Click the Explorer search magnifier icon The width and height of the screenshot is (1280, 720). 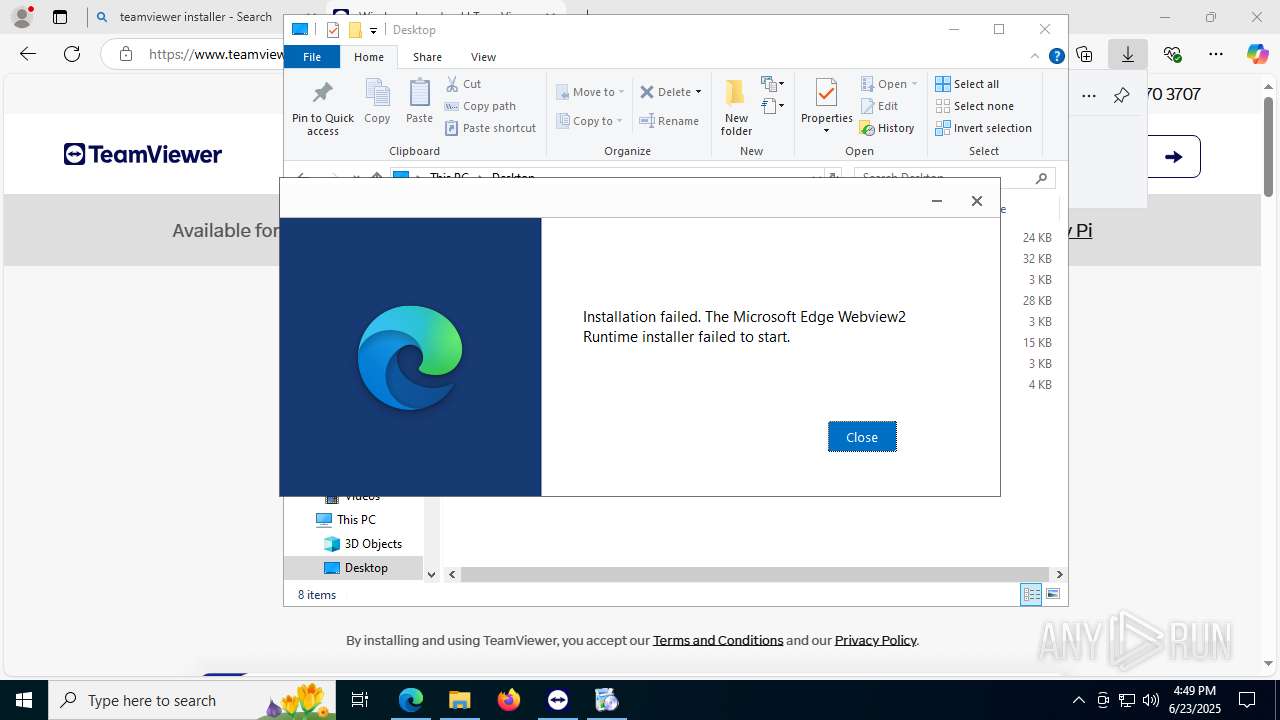tap(1041, 178)
